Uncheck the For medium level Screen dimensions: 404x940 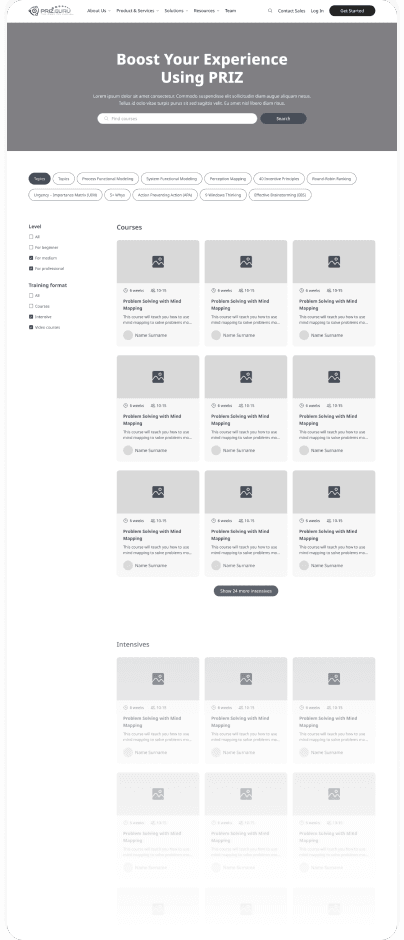point(31,258)
